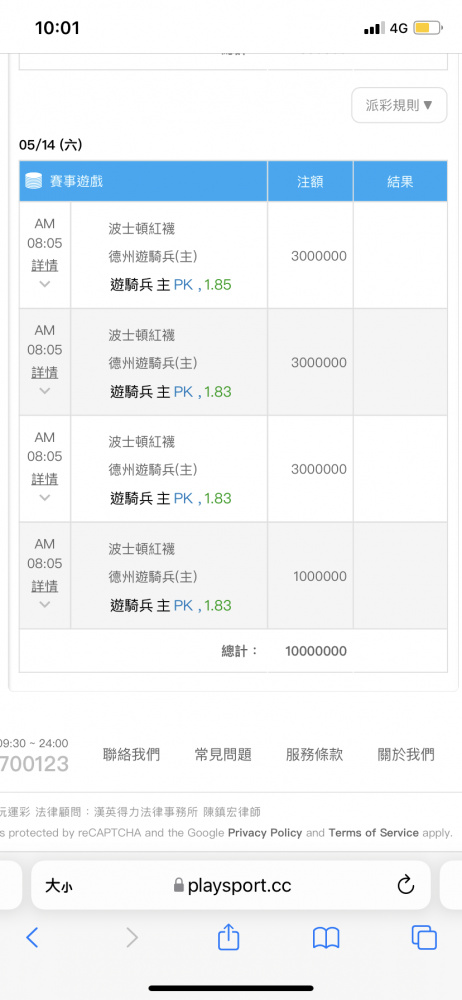Open Google Privacy Policy link

[x=265, y=833]
